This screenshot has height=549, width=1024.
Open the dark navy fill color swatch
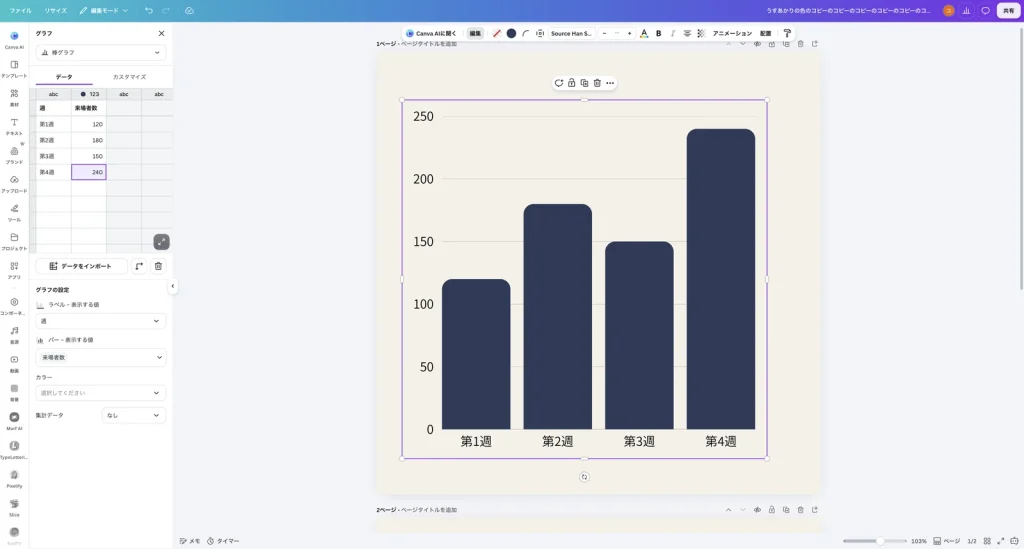[511, 33]
